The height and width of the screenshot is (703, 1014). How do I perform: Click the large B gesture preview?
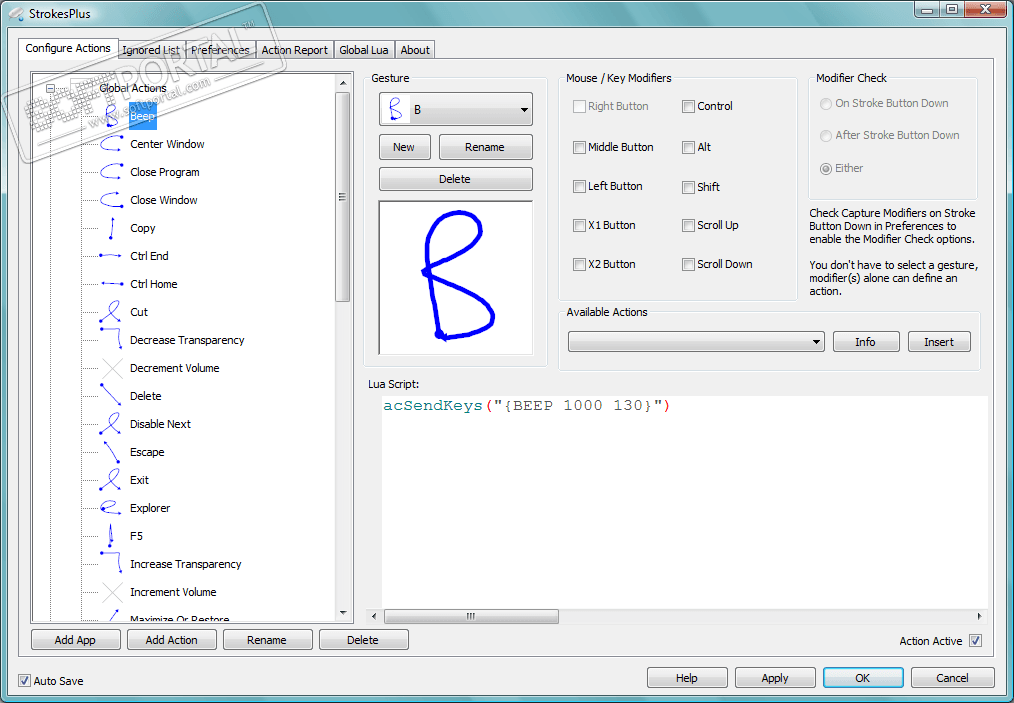[456, 277]
